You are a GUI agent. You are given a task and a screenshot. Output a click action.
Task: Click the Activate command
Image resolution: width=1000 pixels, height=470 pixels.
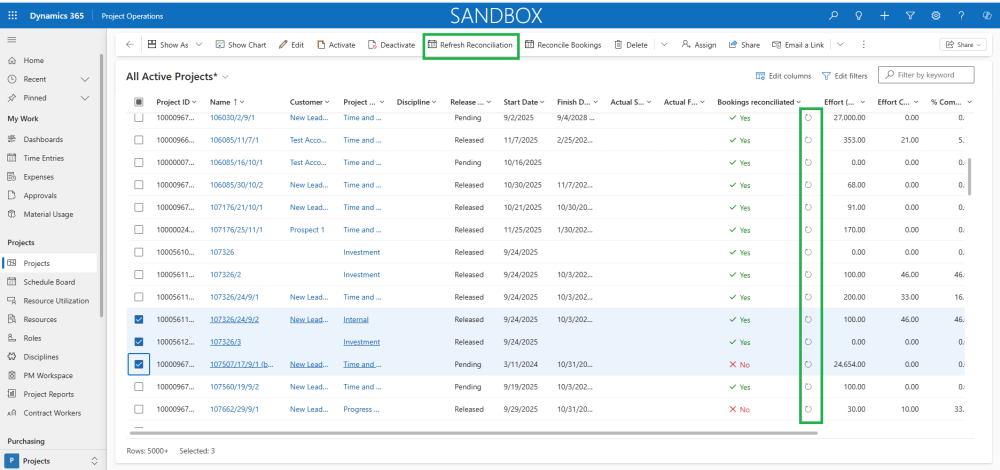[x=336, y=45]
